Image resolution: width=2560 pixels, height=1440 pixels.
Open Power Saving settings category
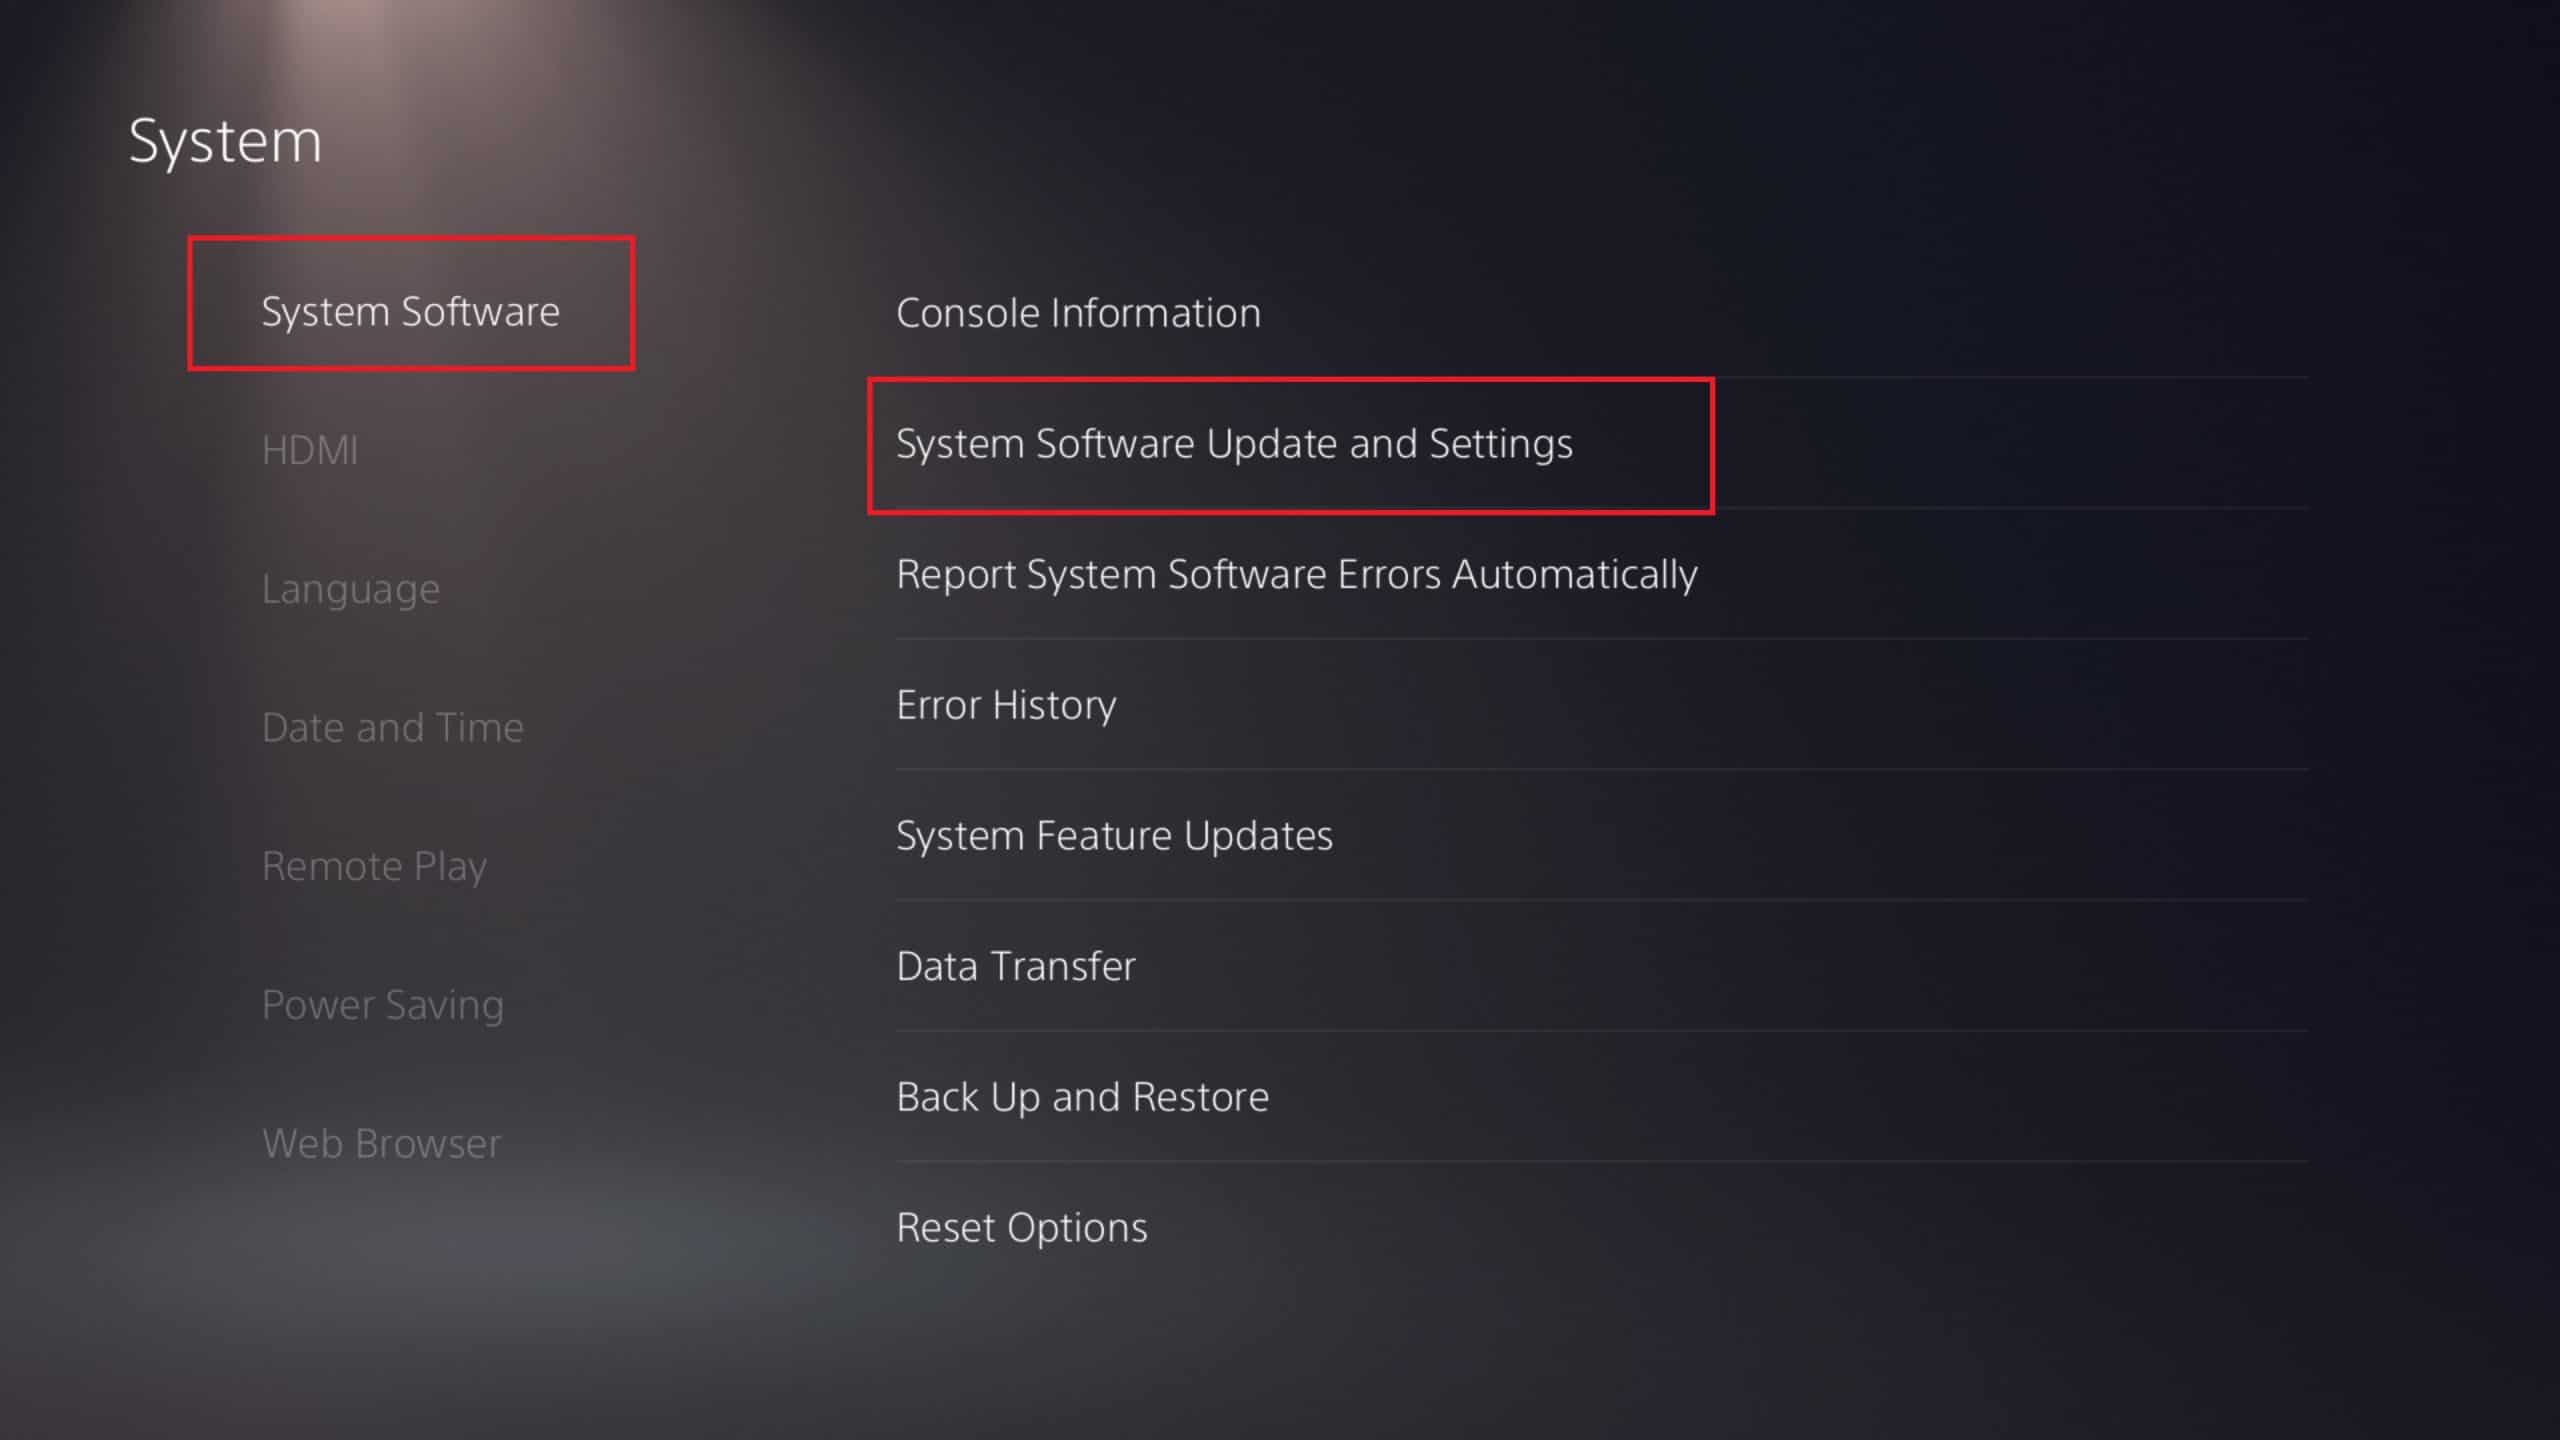click(382, 1005)
